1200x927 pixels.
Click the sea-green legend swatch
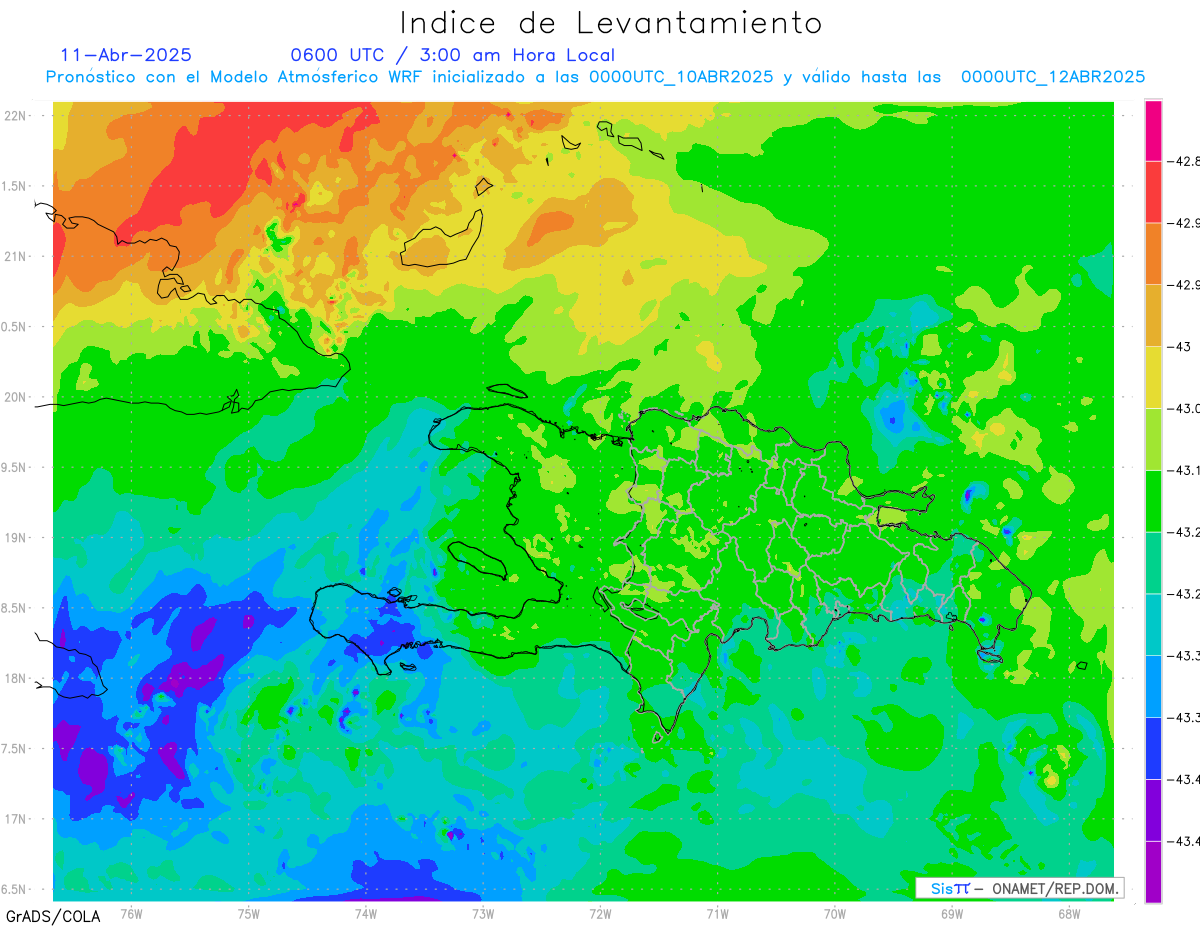pos(1153,563)
